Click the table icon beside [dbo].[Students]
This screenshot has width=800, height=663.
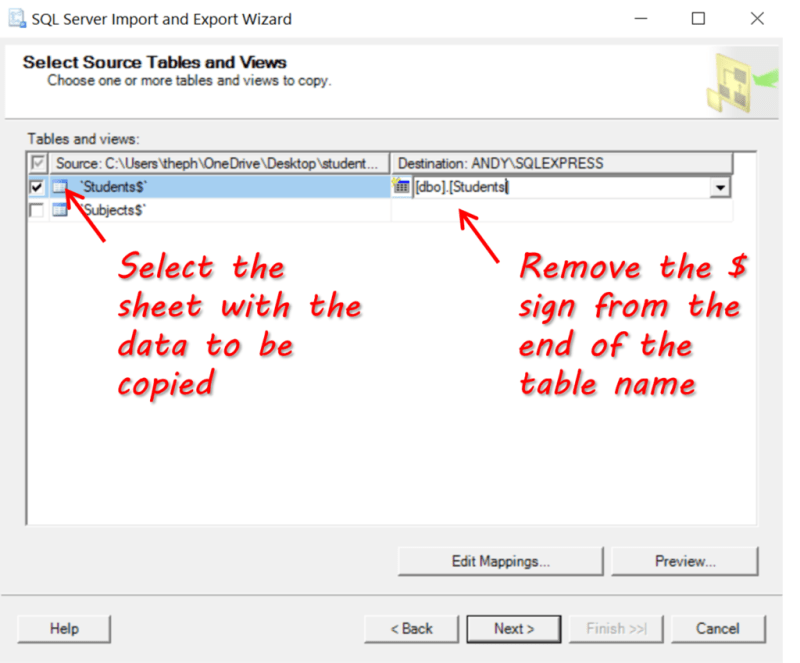[x=399, y=187]
